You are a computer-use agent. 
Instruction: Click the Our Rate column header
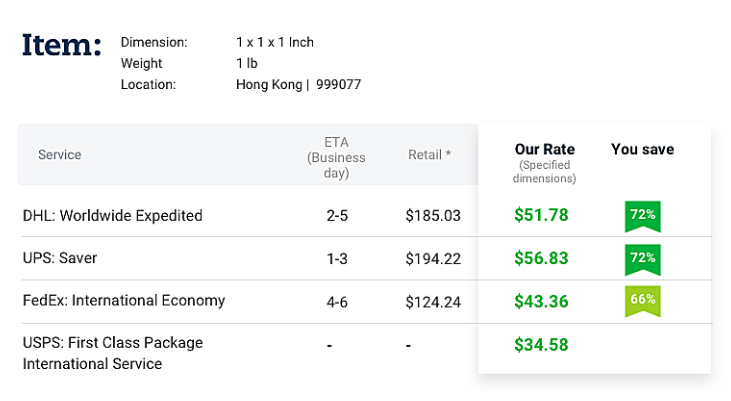[545, 150]
